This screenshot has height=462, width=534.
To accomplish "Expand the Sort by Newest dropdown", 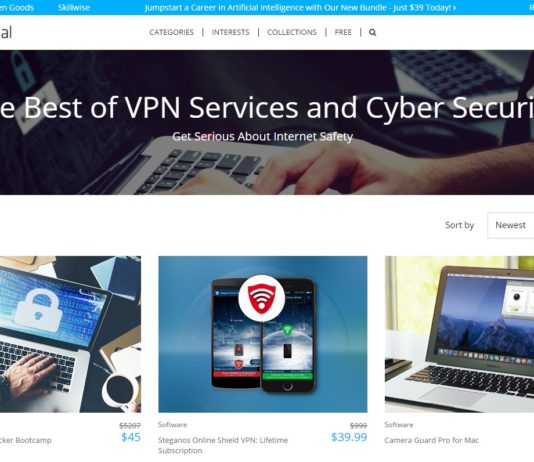I will click(x=511, y=225).
